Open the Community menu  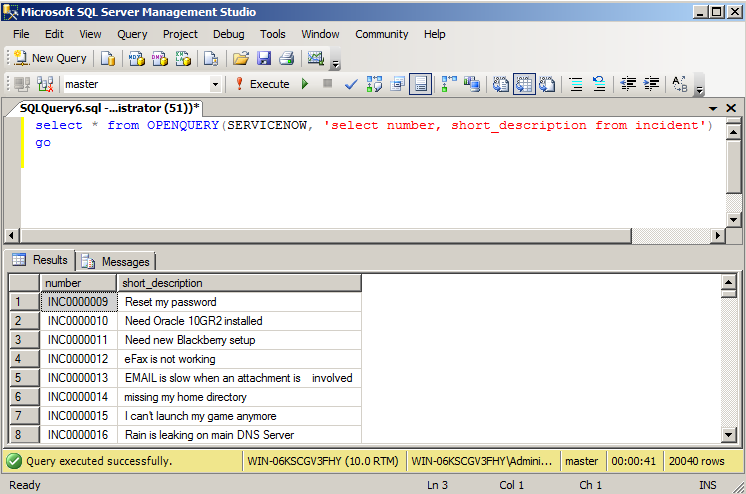[x=382, y=34]
